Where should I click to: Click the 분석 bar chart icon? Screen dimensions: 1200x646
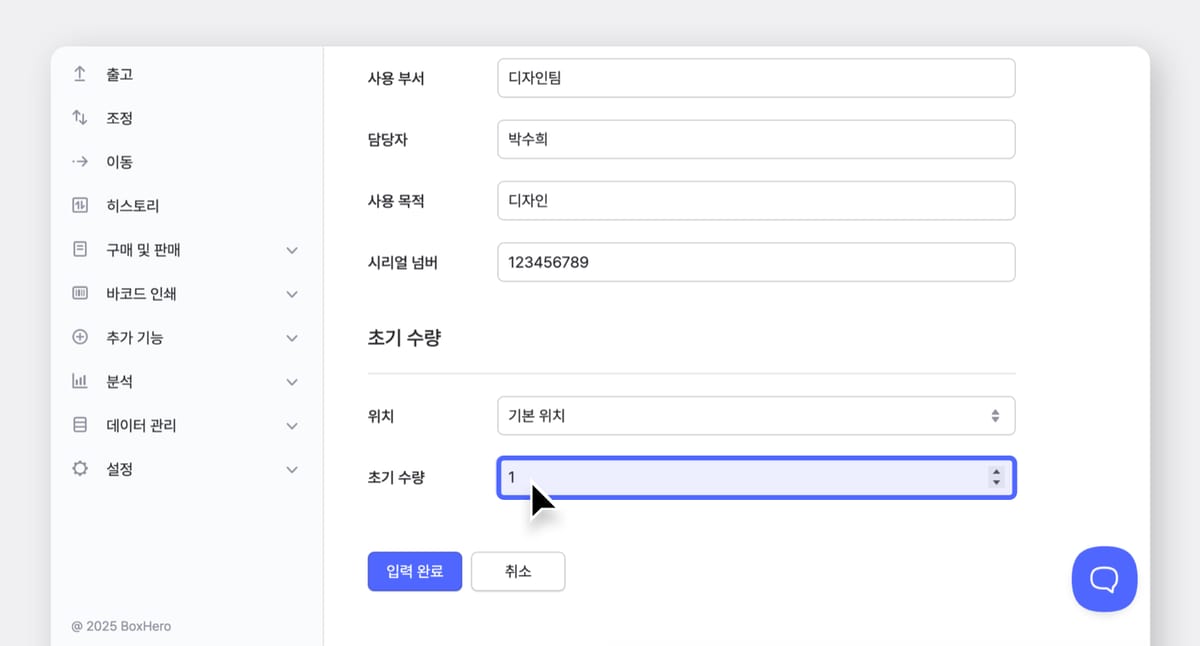79,381
